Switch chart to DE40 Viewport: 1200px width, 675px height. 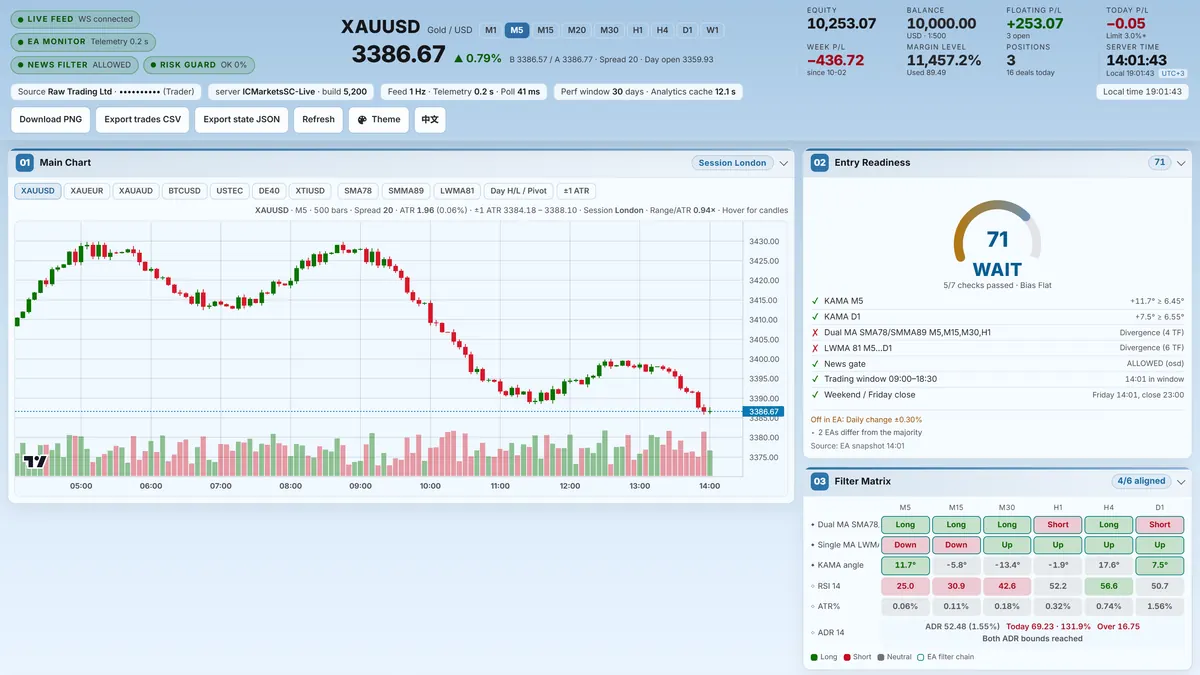[269, 191]
